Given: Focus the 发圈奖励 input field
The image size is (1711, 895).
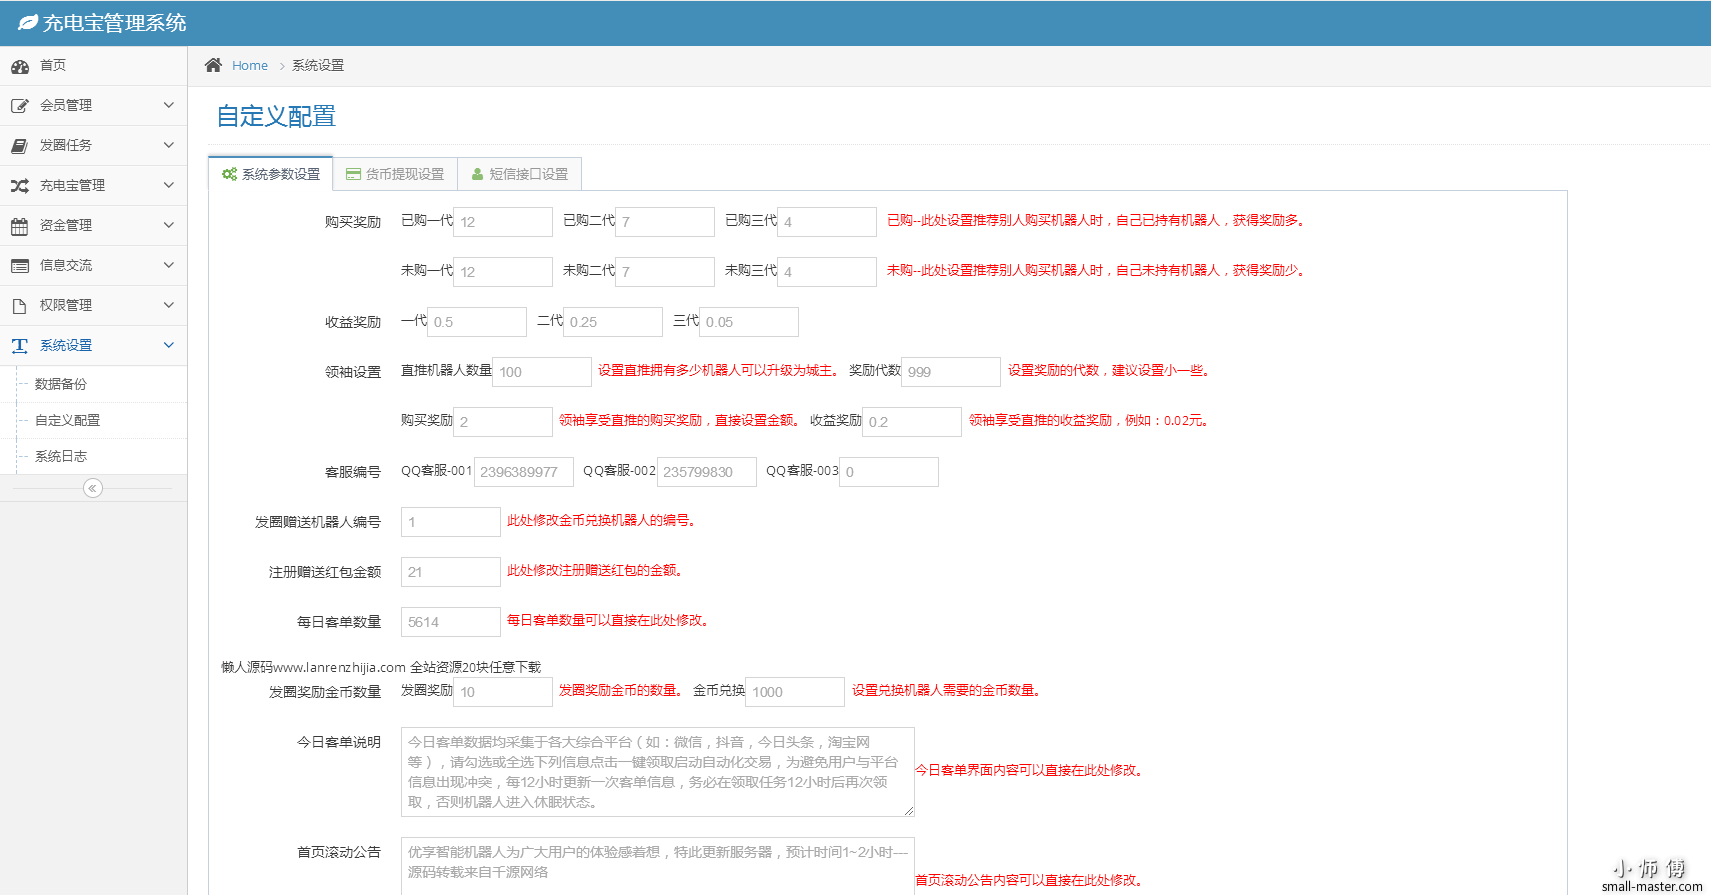Looking at the screenshot, I should [503, 692].
